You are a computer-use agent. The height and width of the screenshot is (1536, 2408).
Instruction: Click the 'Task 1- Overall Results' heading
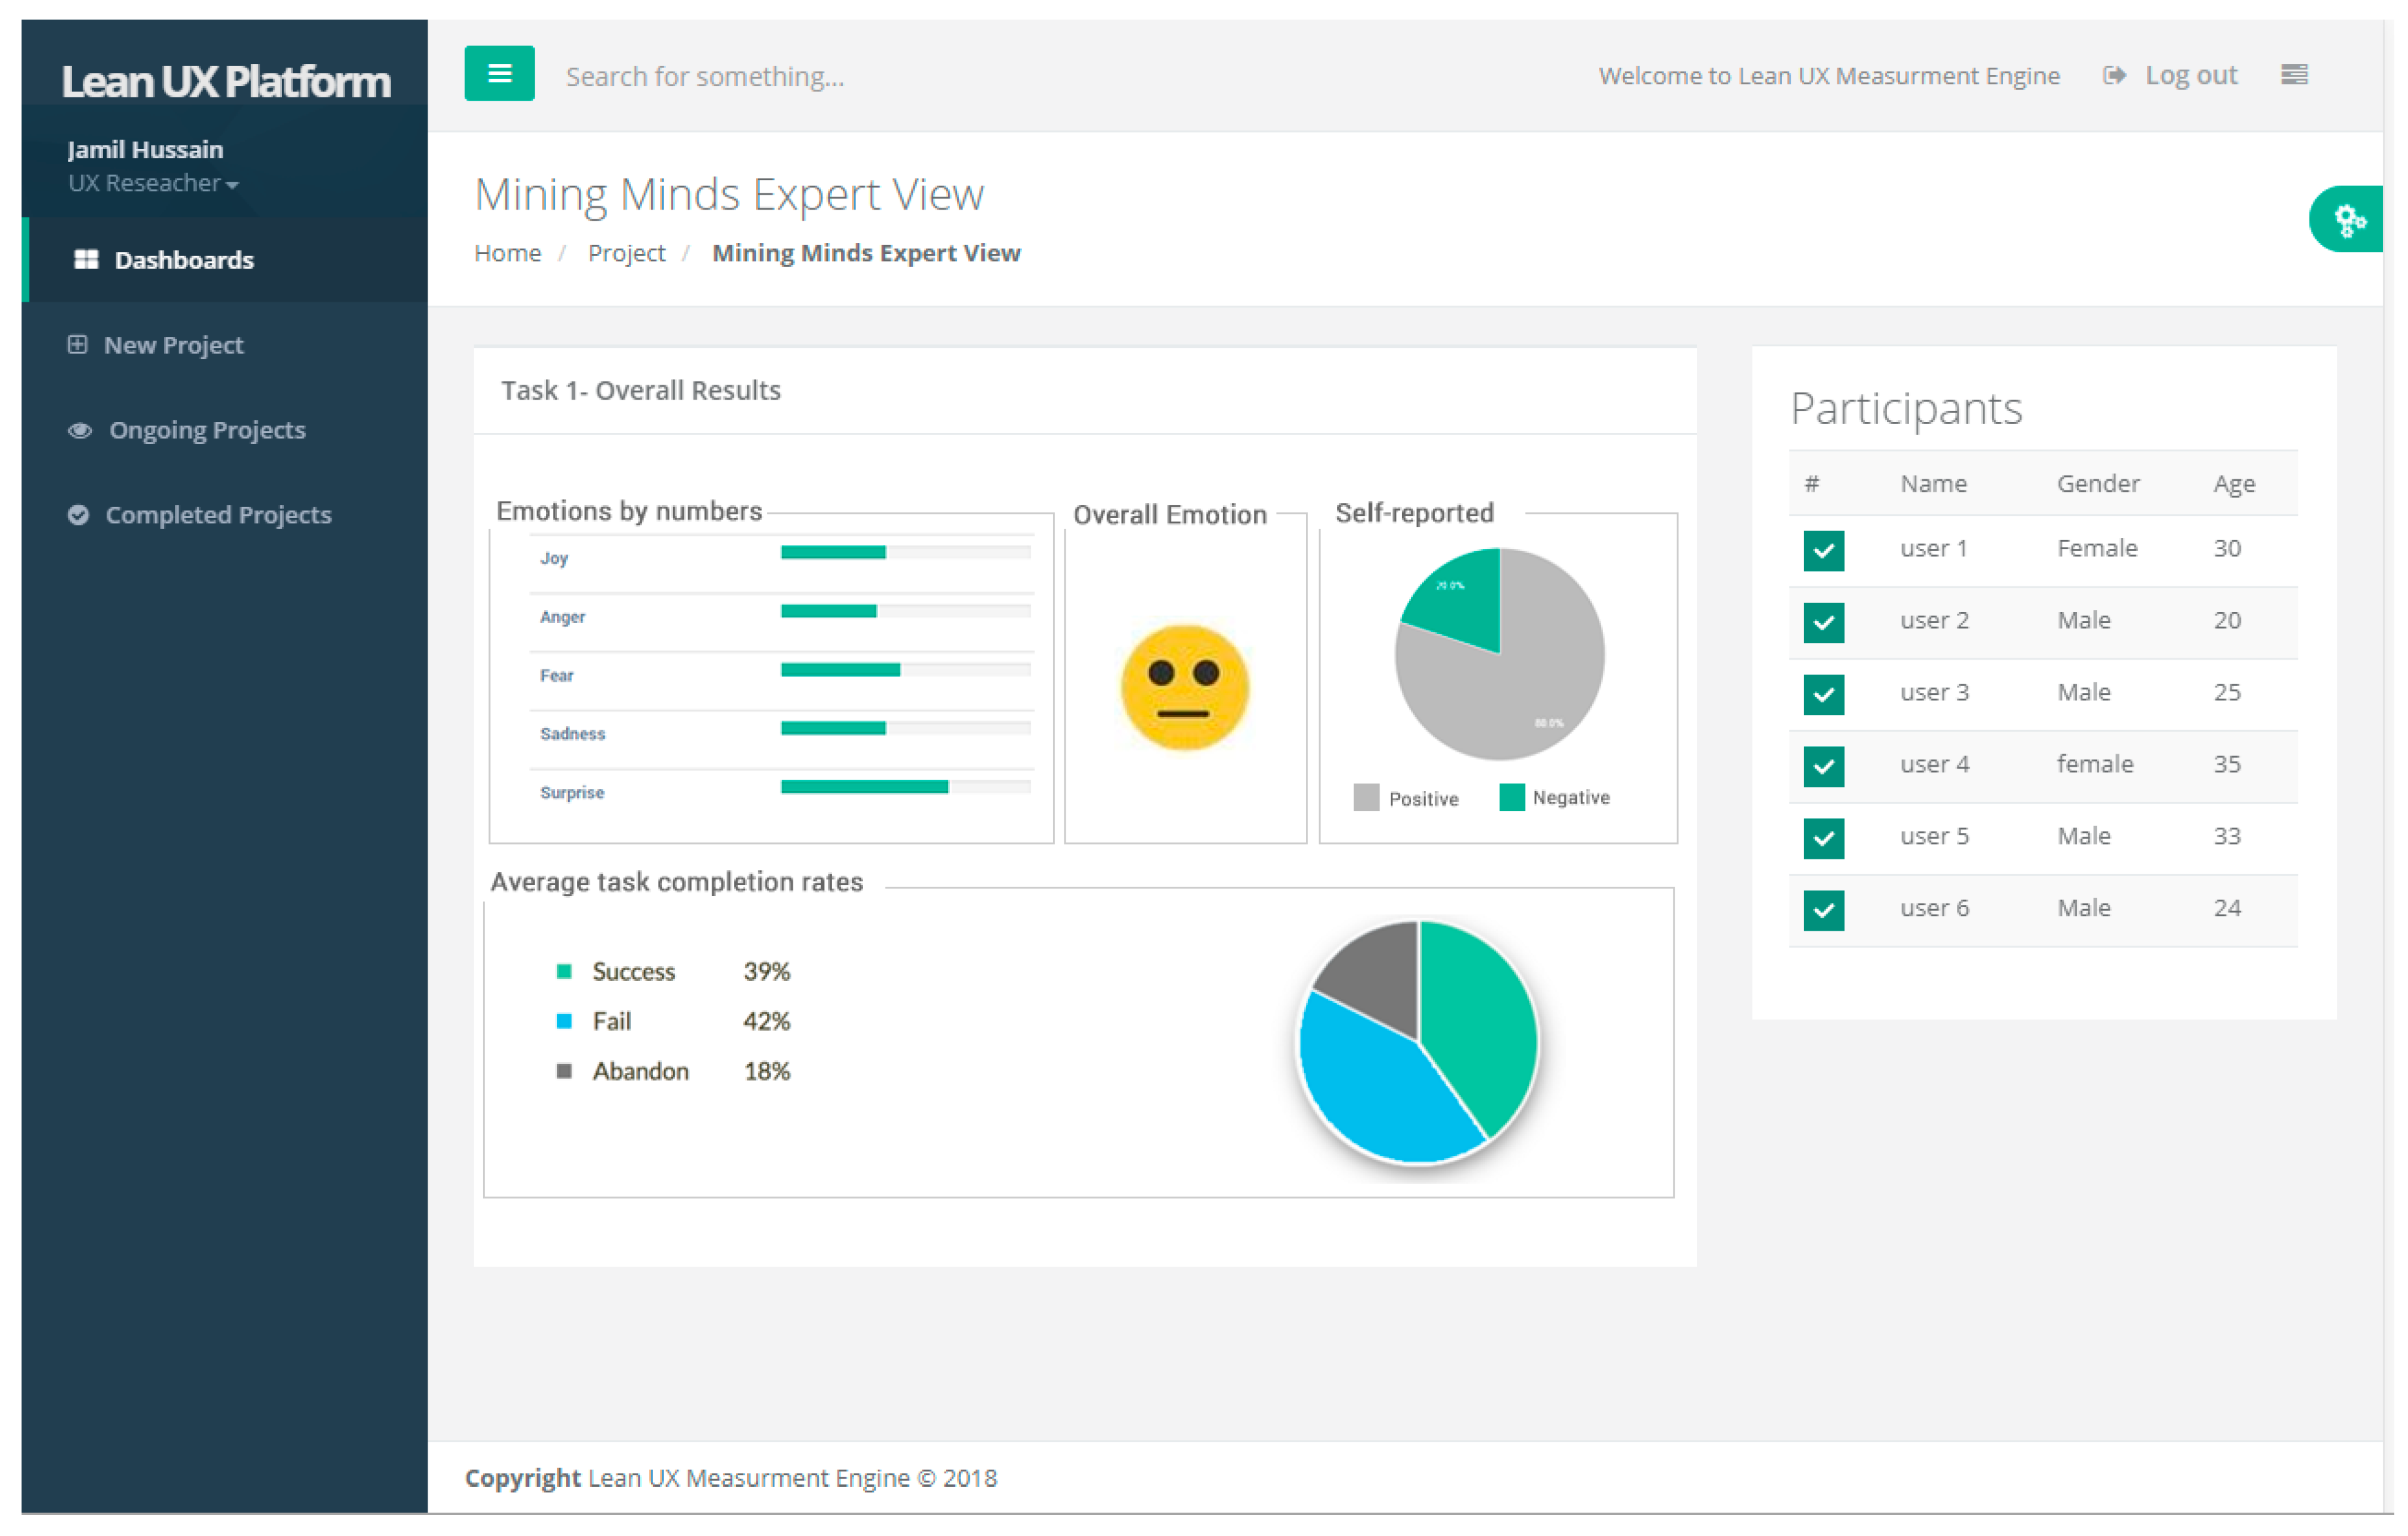click(641, 391)
